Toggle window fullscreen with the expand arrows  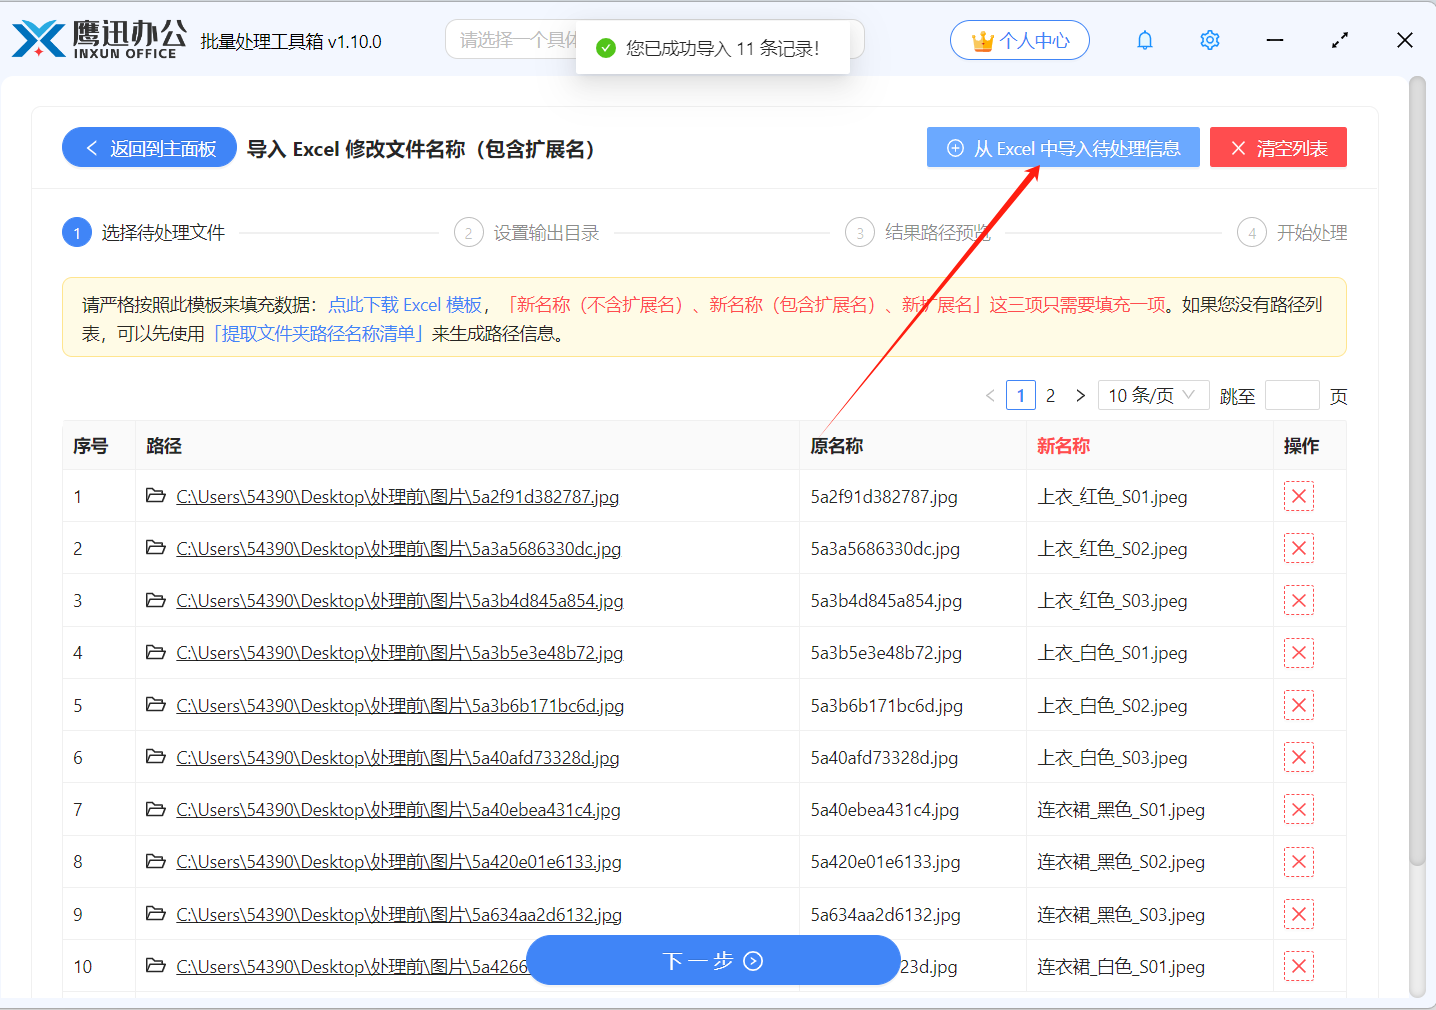[x=1340, y=41]
